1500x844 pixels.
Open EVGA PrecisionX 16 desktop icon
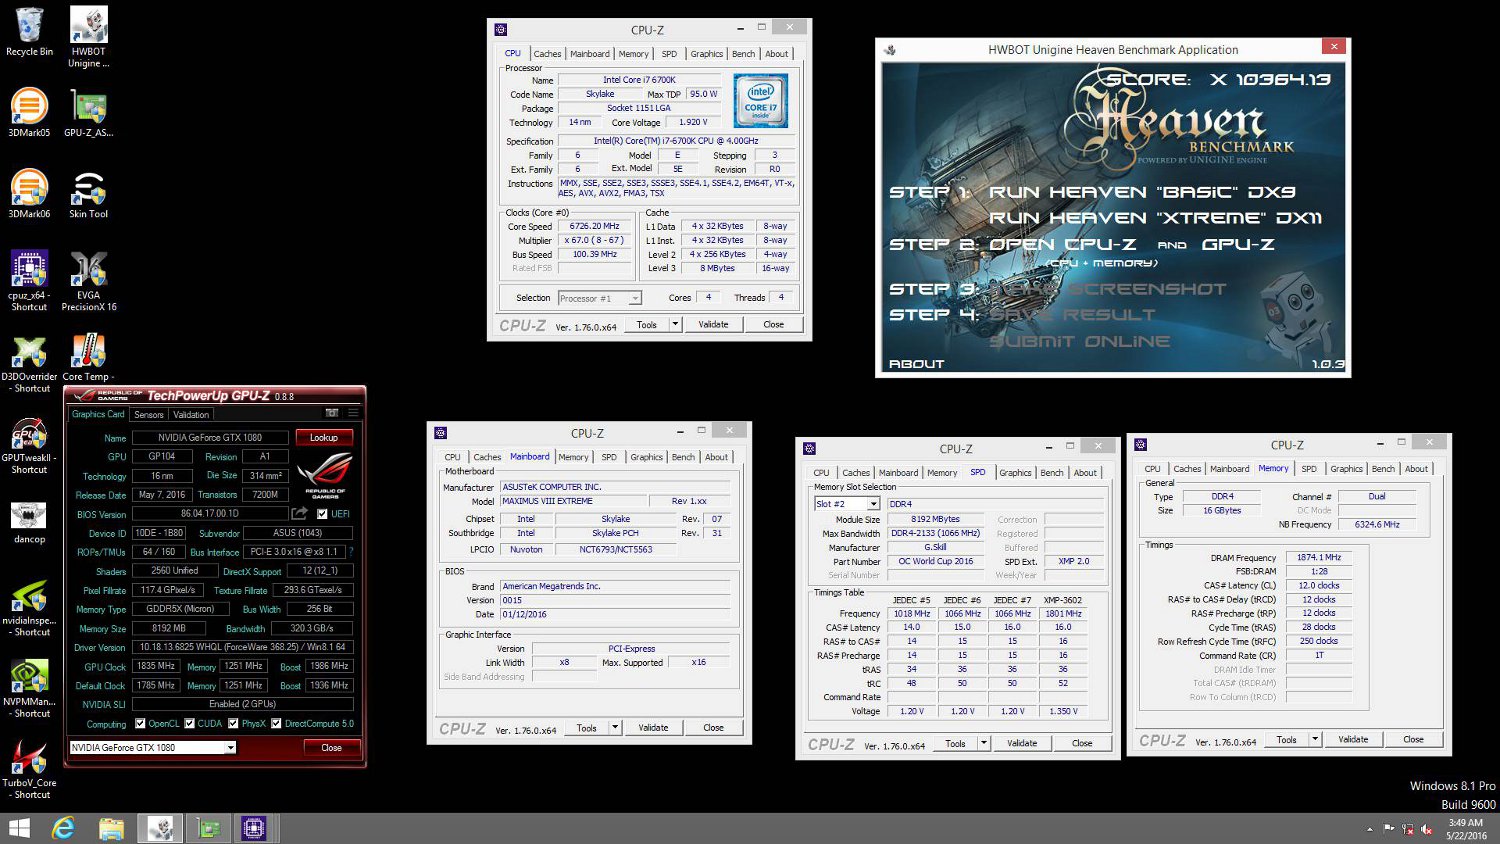point(88,281)
